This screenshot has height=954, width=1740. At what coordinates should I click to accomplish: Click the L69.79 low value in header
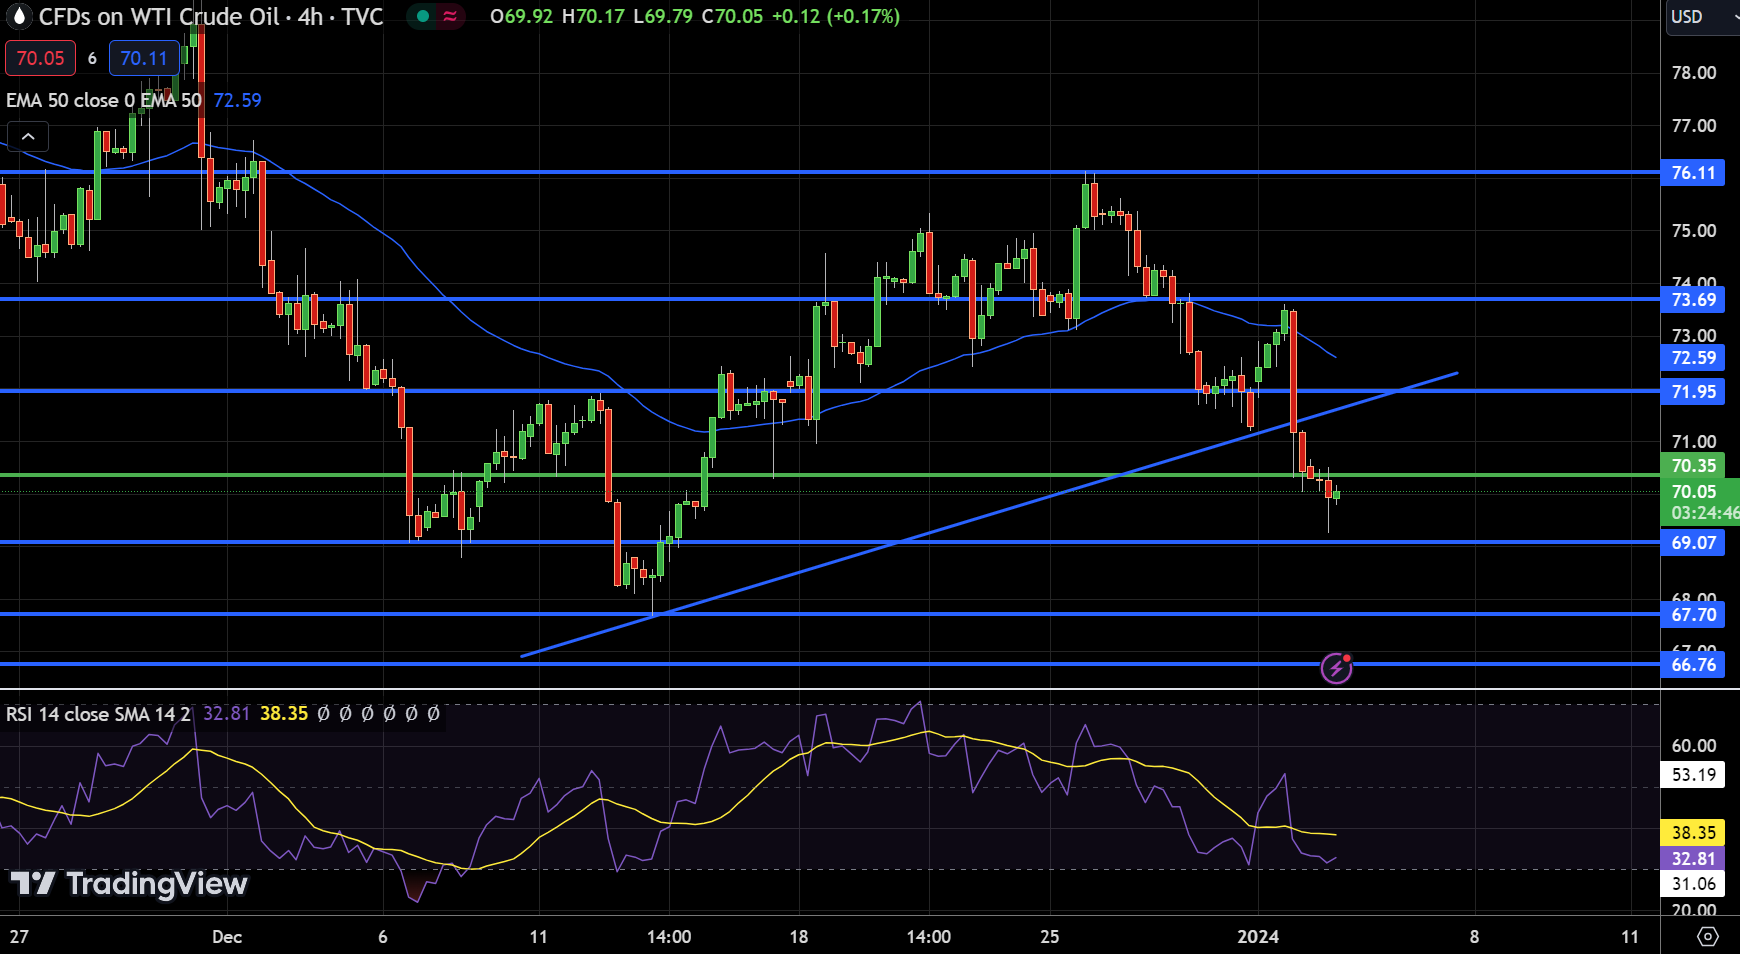tap(663, 17)
